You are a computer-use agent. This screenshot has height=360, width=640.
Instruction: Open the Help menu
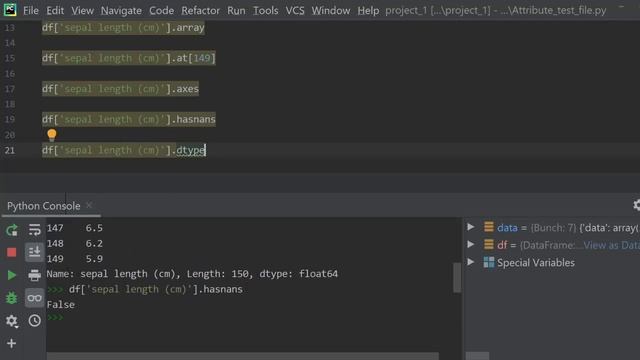(x=368, y=10)
